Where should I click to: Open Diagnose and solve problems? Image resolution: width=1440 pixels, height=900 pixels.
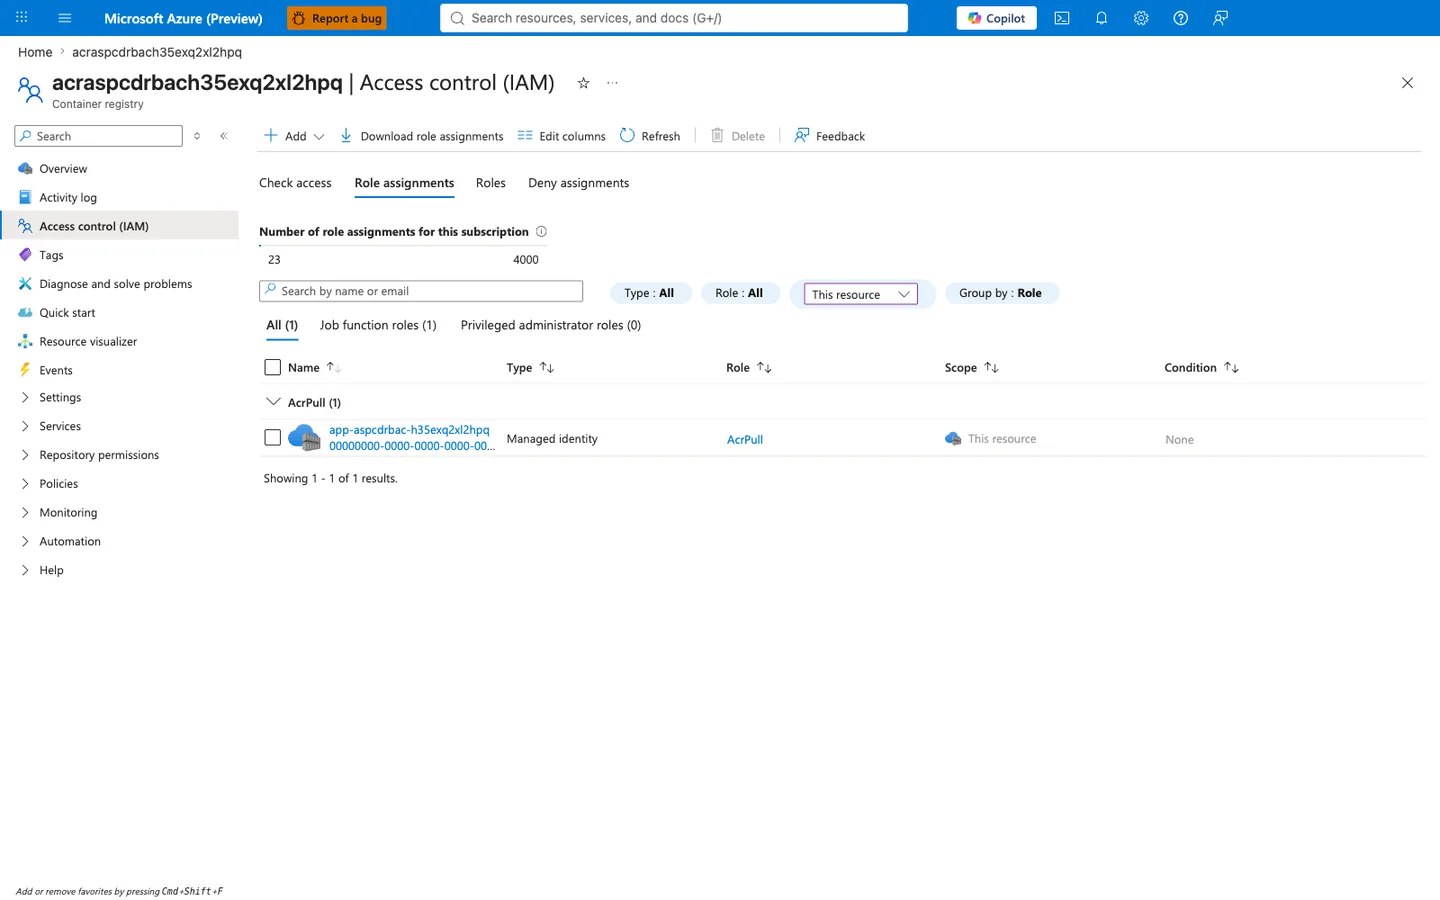tap(120, 284)
